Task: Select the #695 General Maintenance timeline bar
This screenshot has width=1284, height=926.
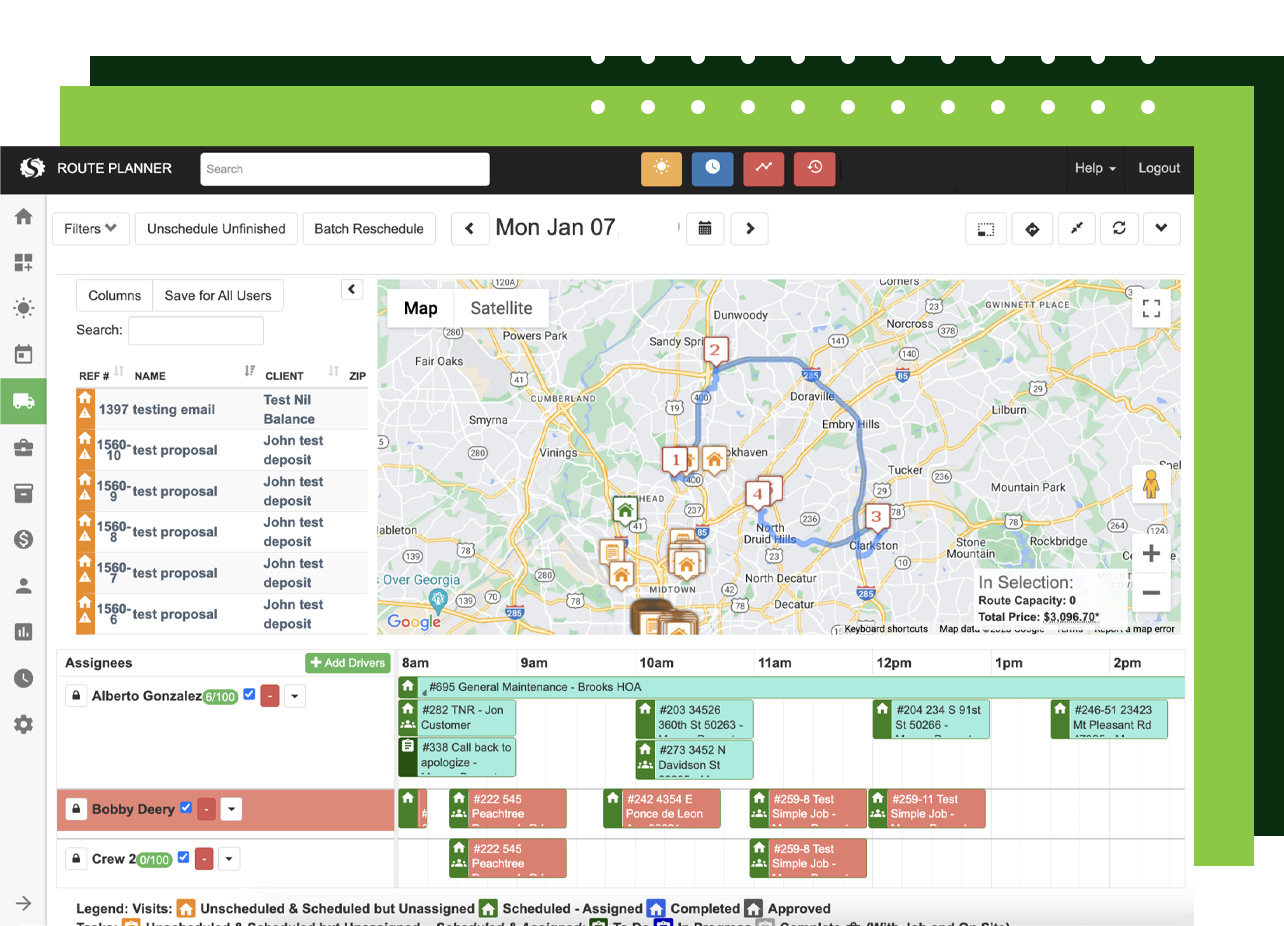Action: 792,687
